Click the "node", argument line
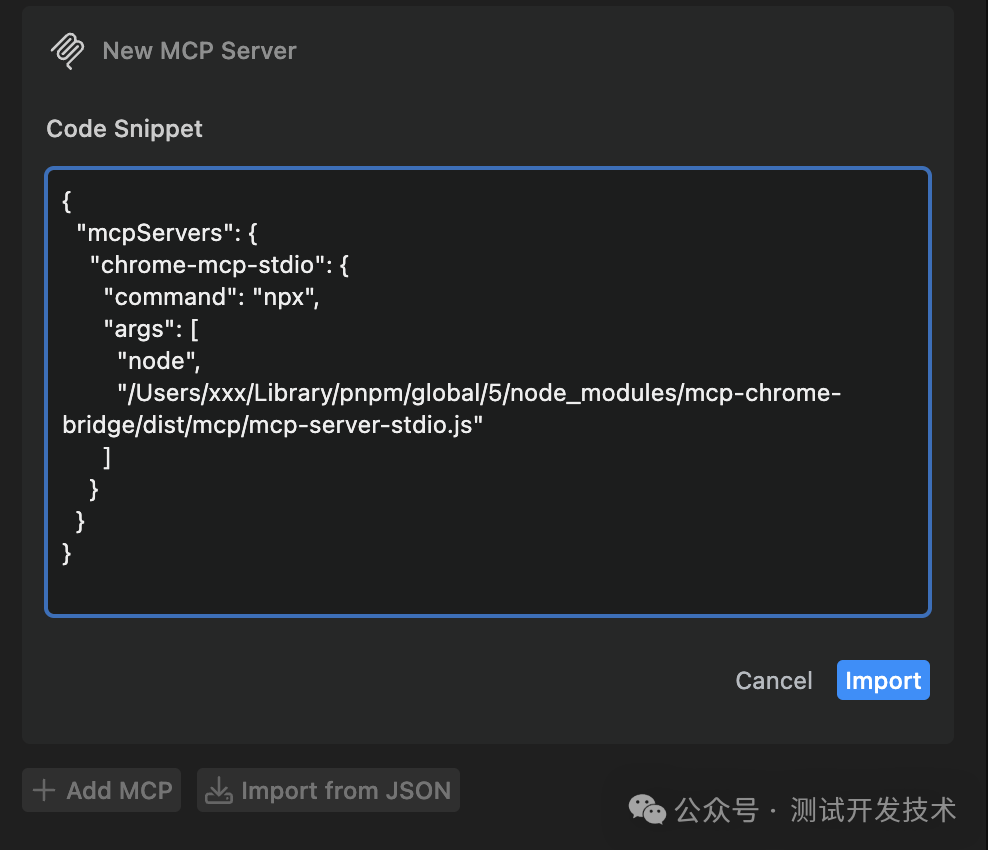Image resolution: width=988 pixels, height=850 pixels. tap(159, 361)
